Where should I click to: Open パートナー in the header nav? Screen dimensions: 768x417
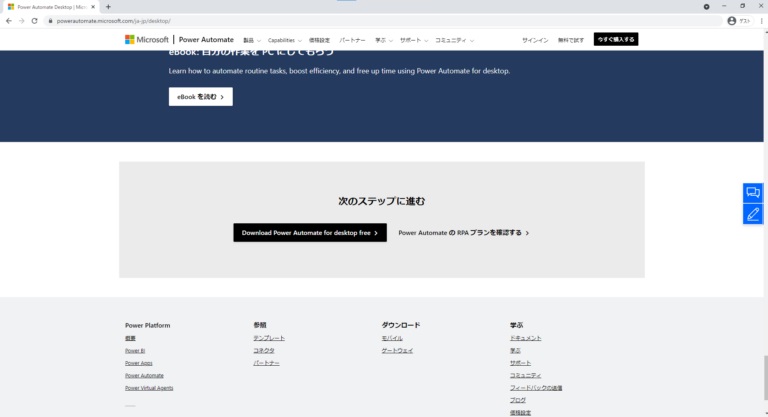[x=352, y=40]
